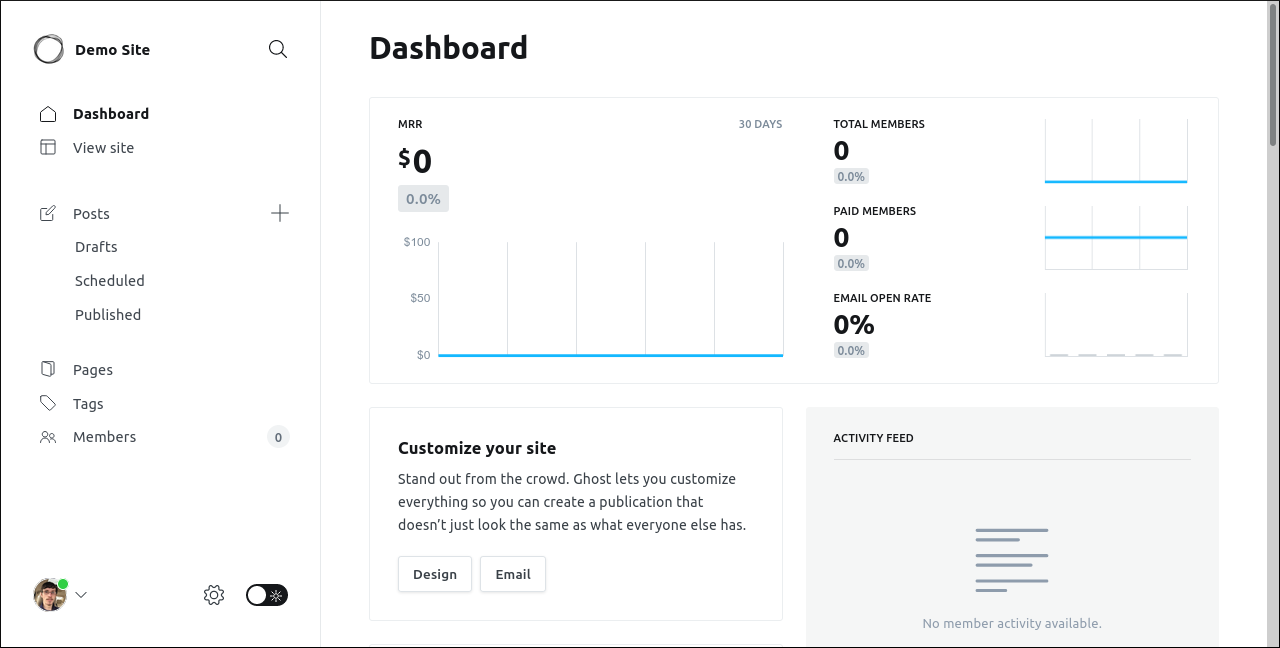The height and width of the screenshot is (648, 1280).
Task: Open the Posts section
Action: [x=91, y=214]
